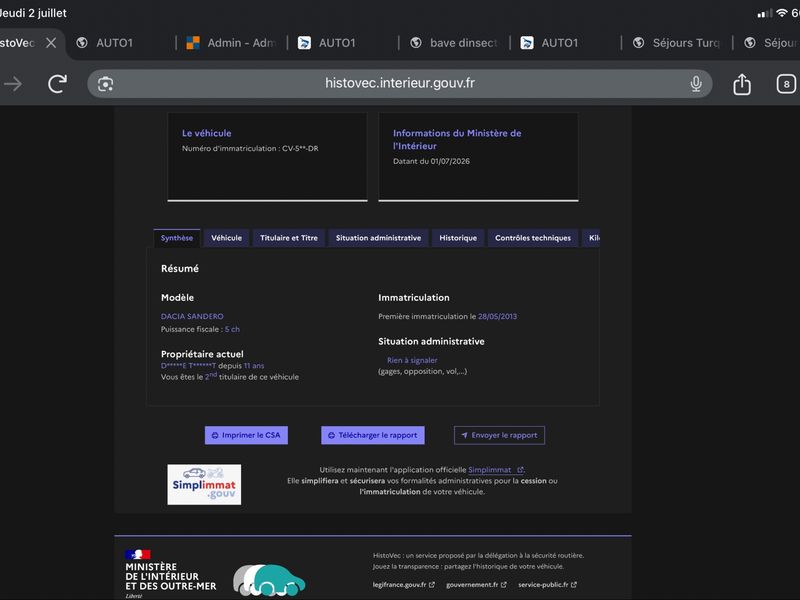Click the Simplimmat.gouv logo
Image resolution: width=800 pixels, height=600 pixels.
tap(204, 484)
